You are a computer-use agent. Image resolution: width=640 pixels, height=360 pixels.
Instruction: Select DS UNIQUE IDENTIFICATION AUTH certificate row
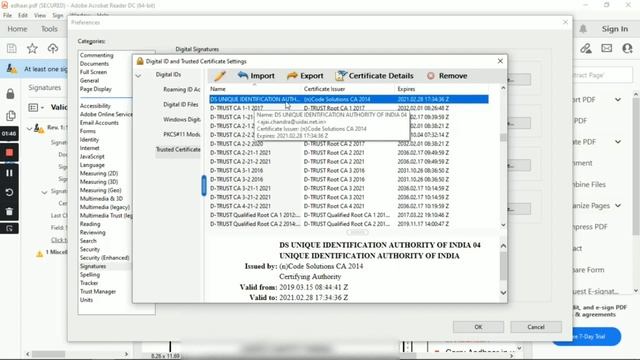click(349, 99)
